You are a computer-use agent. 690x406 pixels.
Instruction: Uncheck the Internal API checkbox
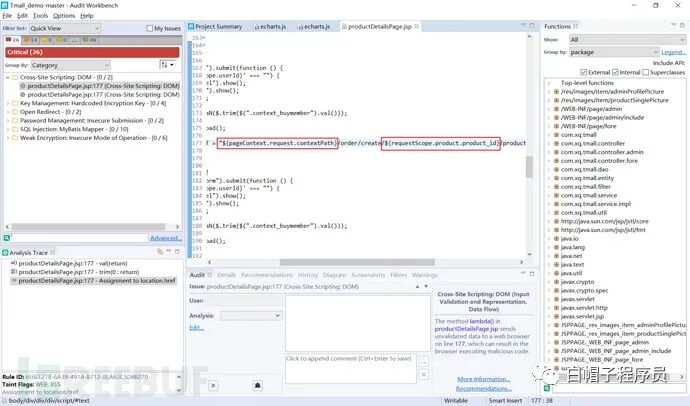[x=615, y=72]
